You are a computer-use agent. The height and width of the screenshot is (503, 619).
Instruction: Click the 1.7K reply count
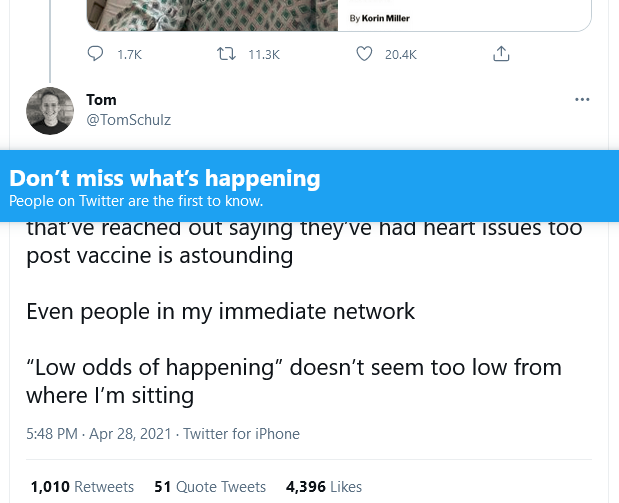(129, 54)
